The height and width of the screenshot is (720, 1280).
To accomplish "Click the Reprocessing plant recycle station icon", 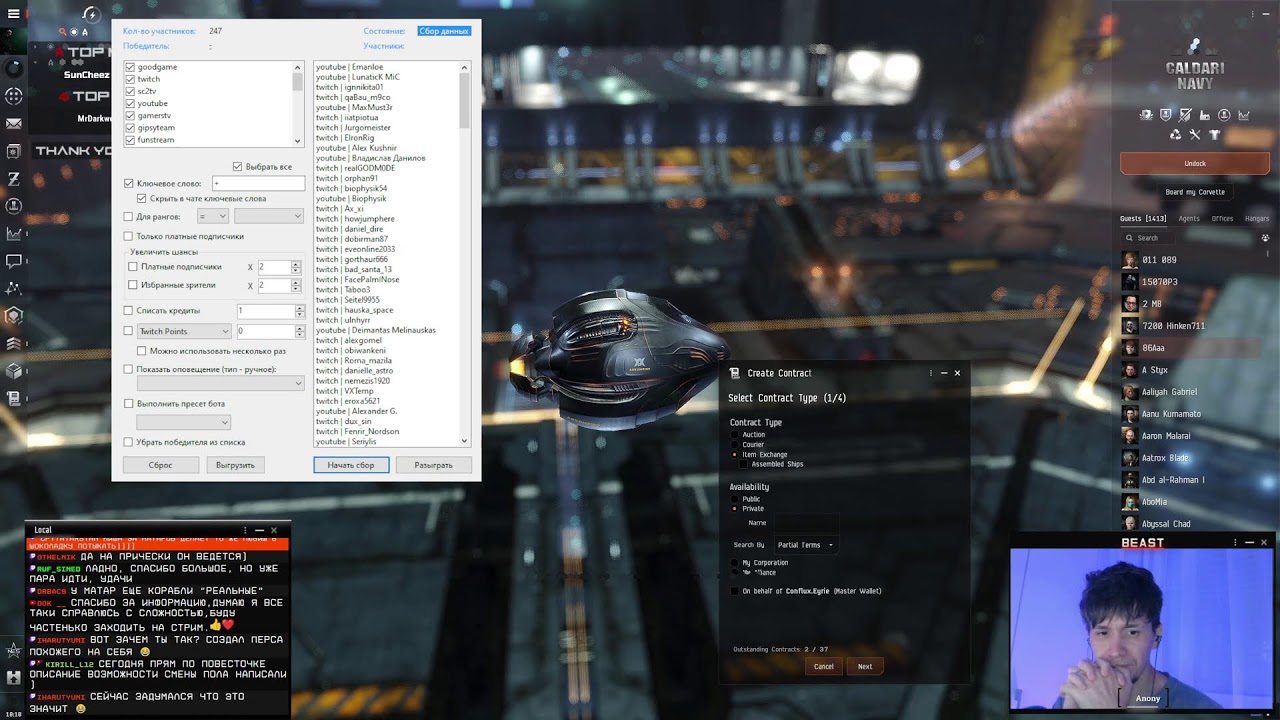I will (x=1176, y=135).
